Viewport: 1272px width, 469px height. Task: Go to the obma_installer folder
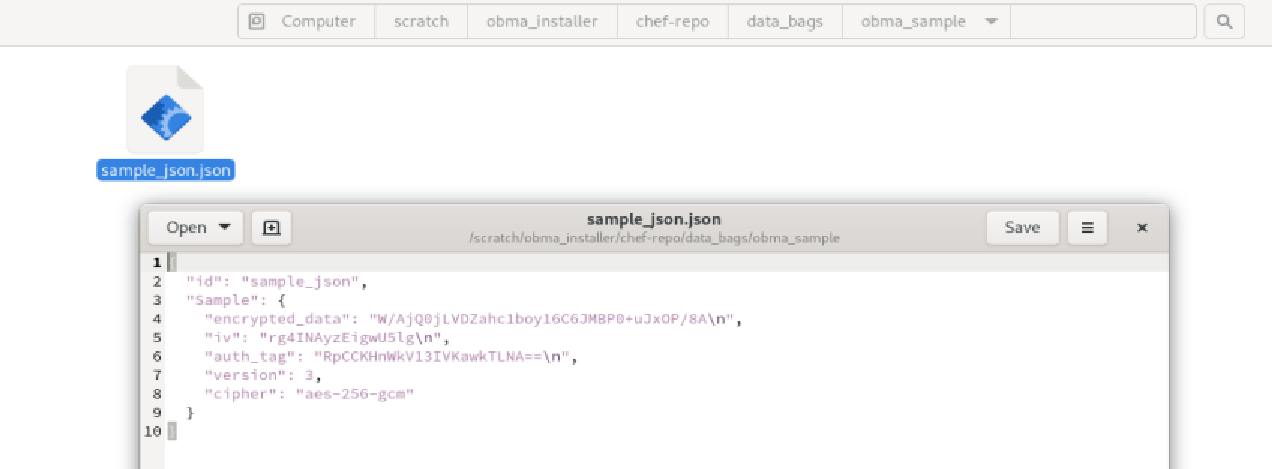click(542, 21)
